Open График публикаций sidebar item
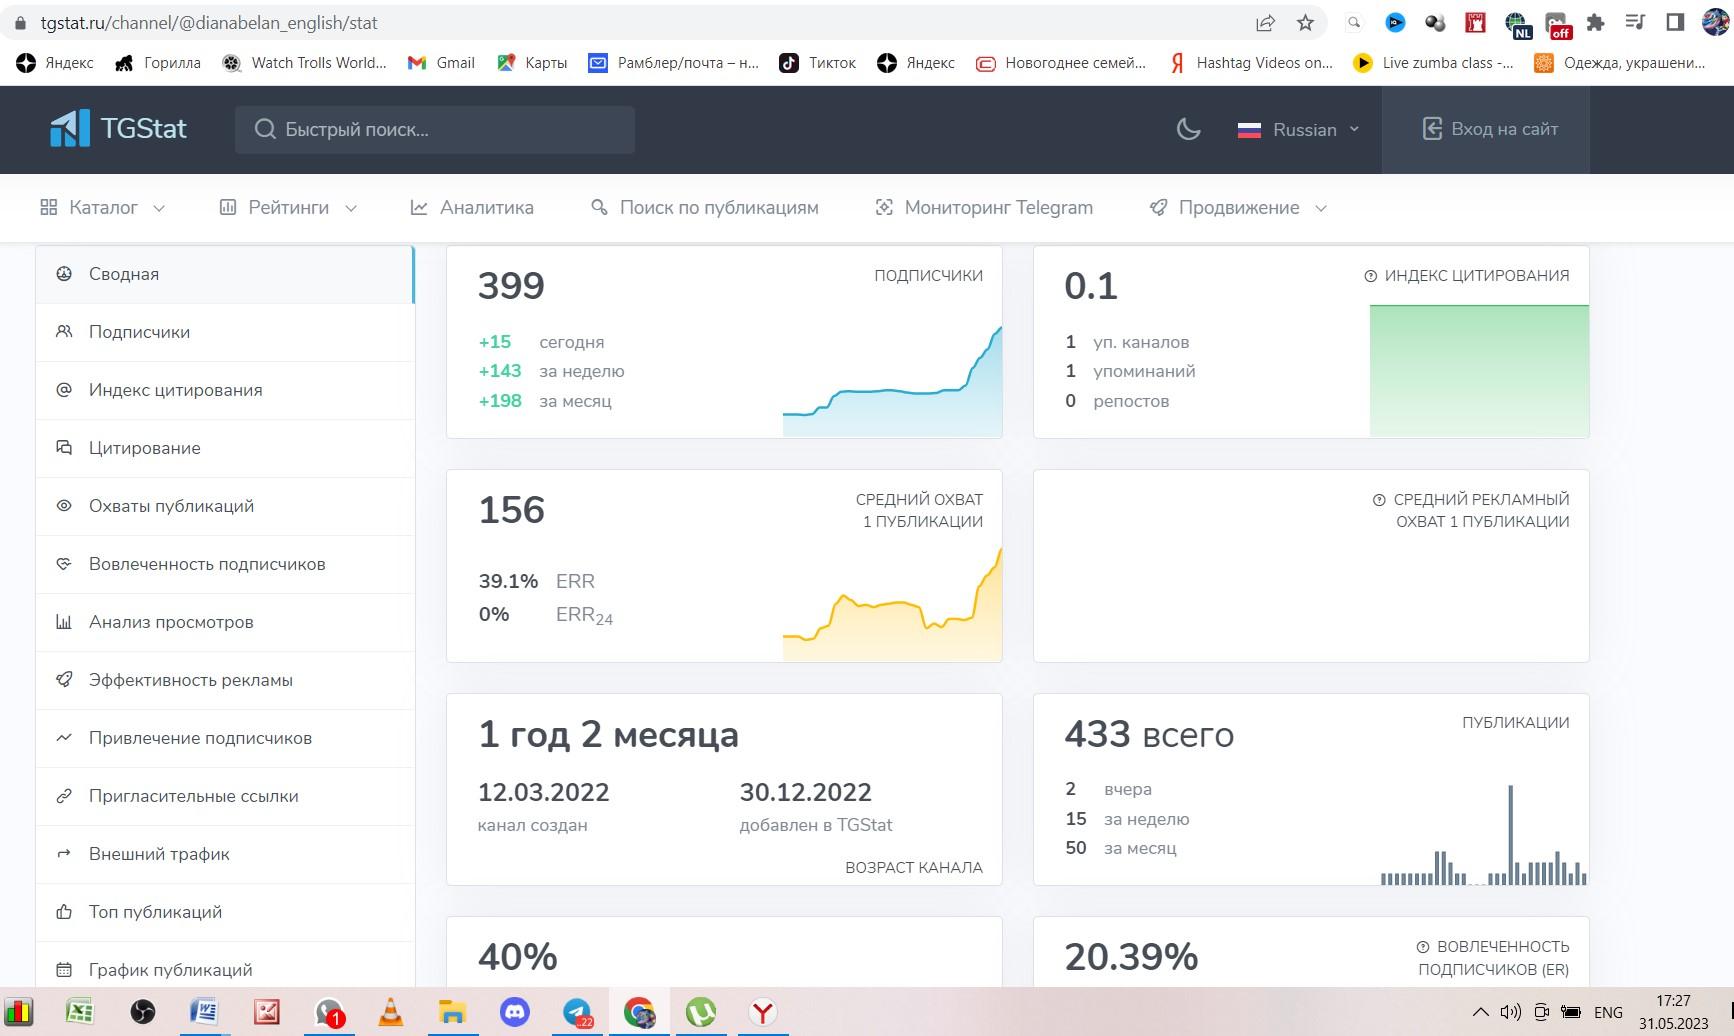Screen dimensions: 1734x1036 click(x=225, y=967)
